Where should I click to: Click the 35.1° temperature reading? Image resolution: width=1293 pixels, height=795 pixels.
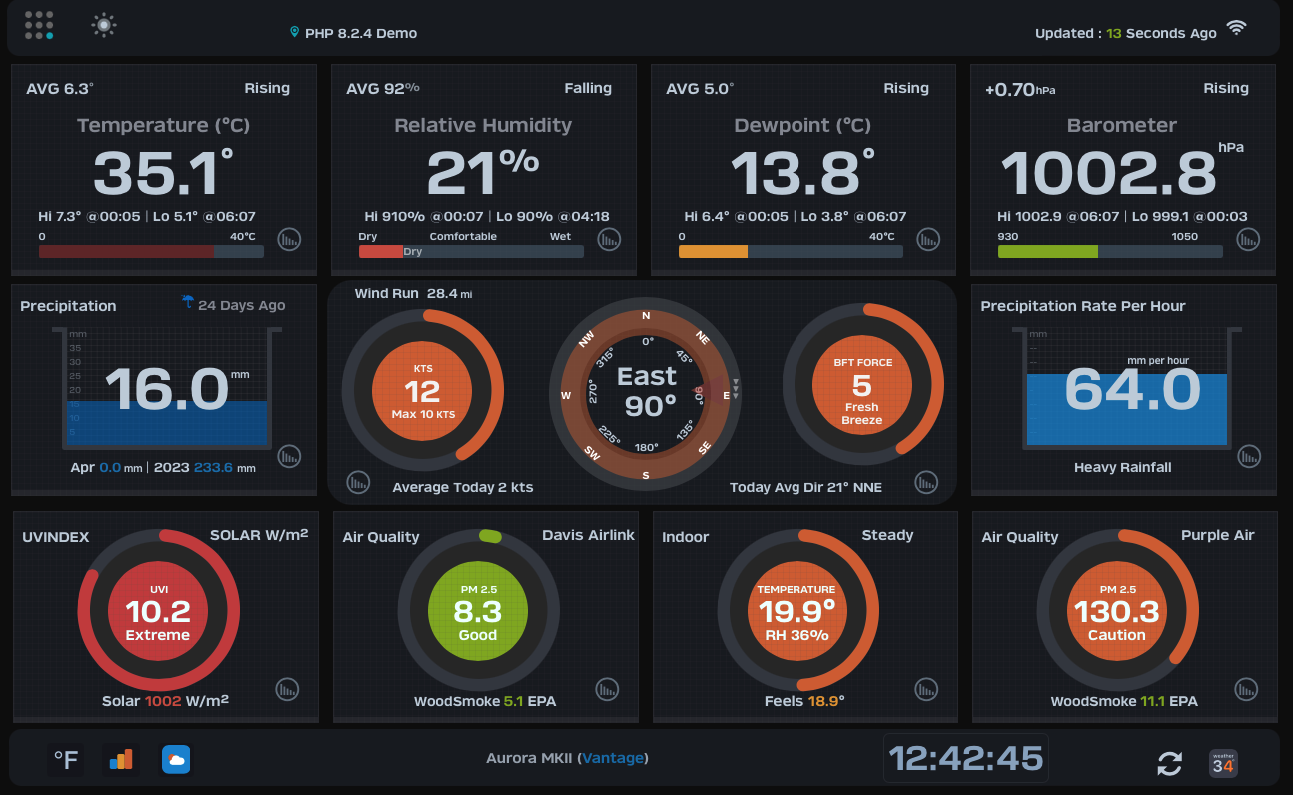[x=164, y=173]
